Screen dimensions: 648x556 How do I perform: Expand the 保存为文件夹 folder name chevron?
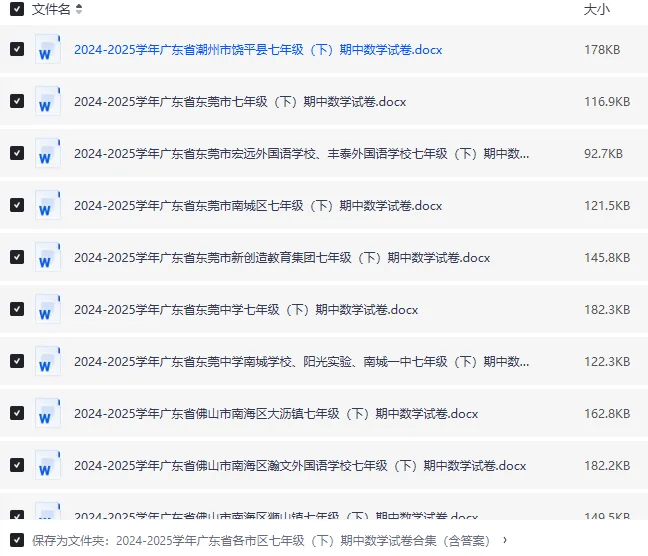click(505, 540)
